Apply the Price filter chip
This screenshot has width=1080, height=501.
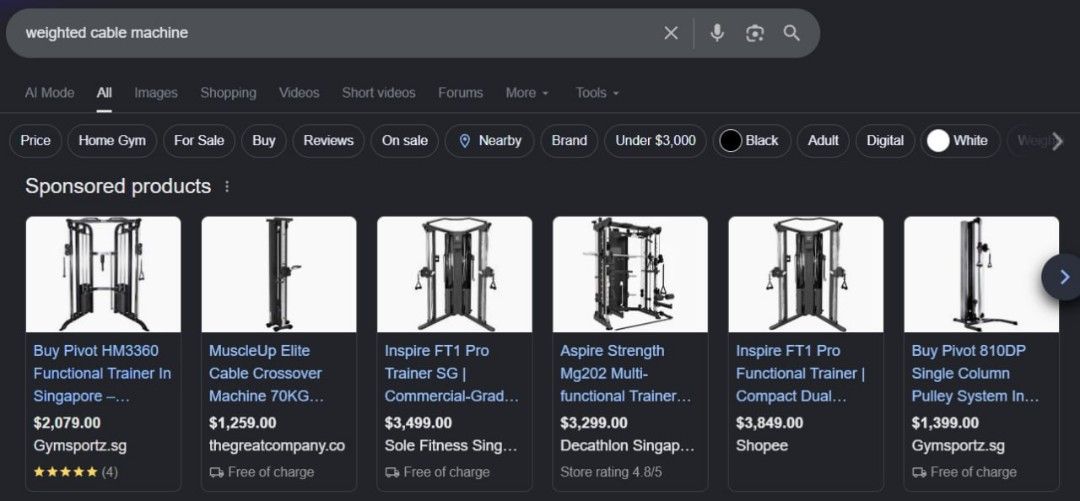pos(35,141)
